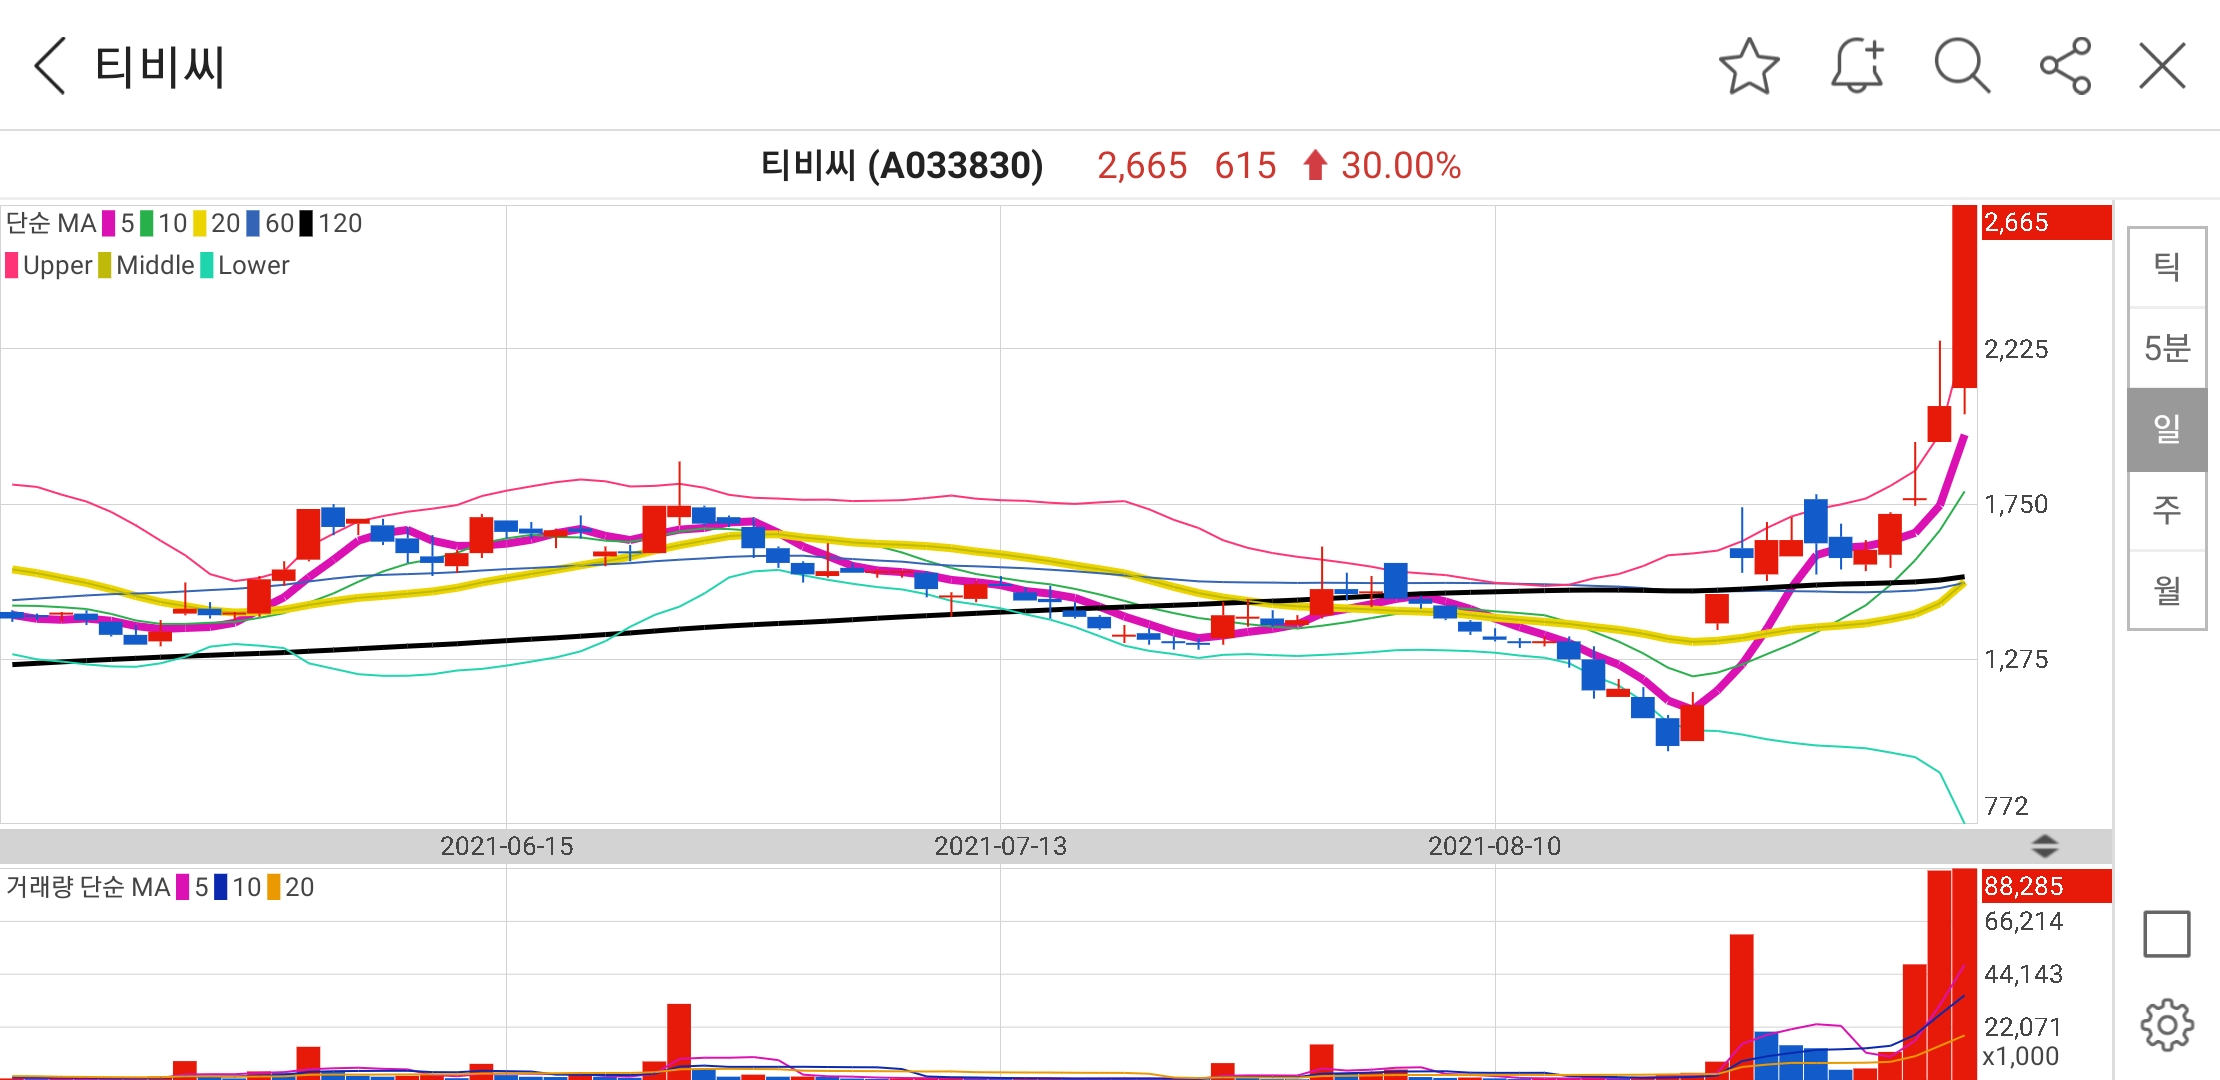The width and height of the screenshot is (2220, 1080).
Task: Open chart settings gear icon
Action: point(2167,1024)
